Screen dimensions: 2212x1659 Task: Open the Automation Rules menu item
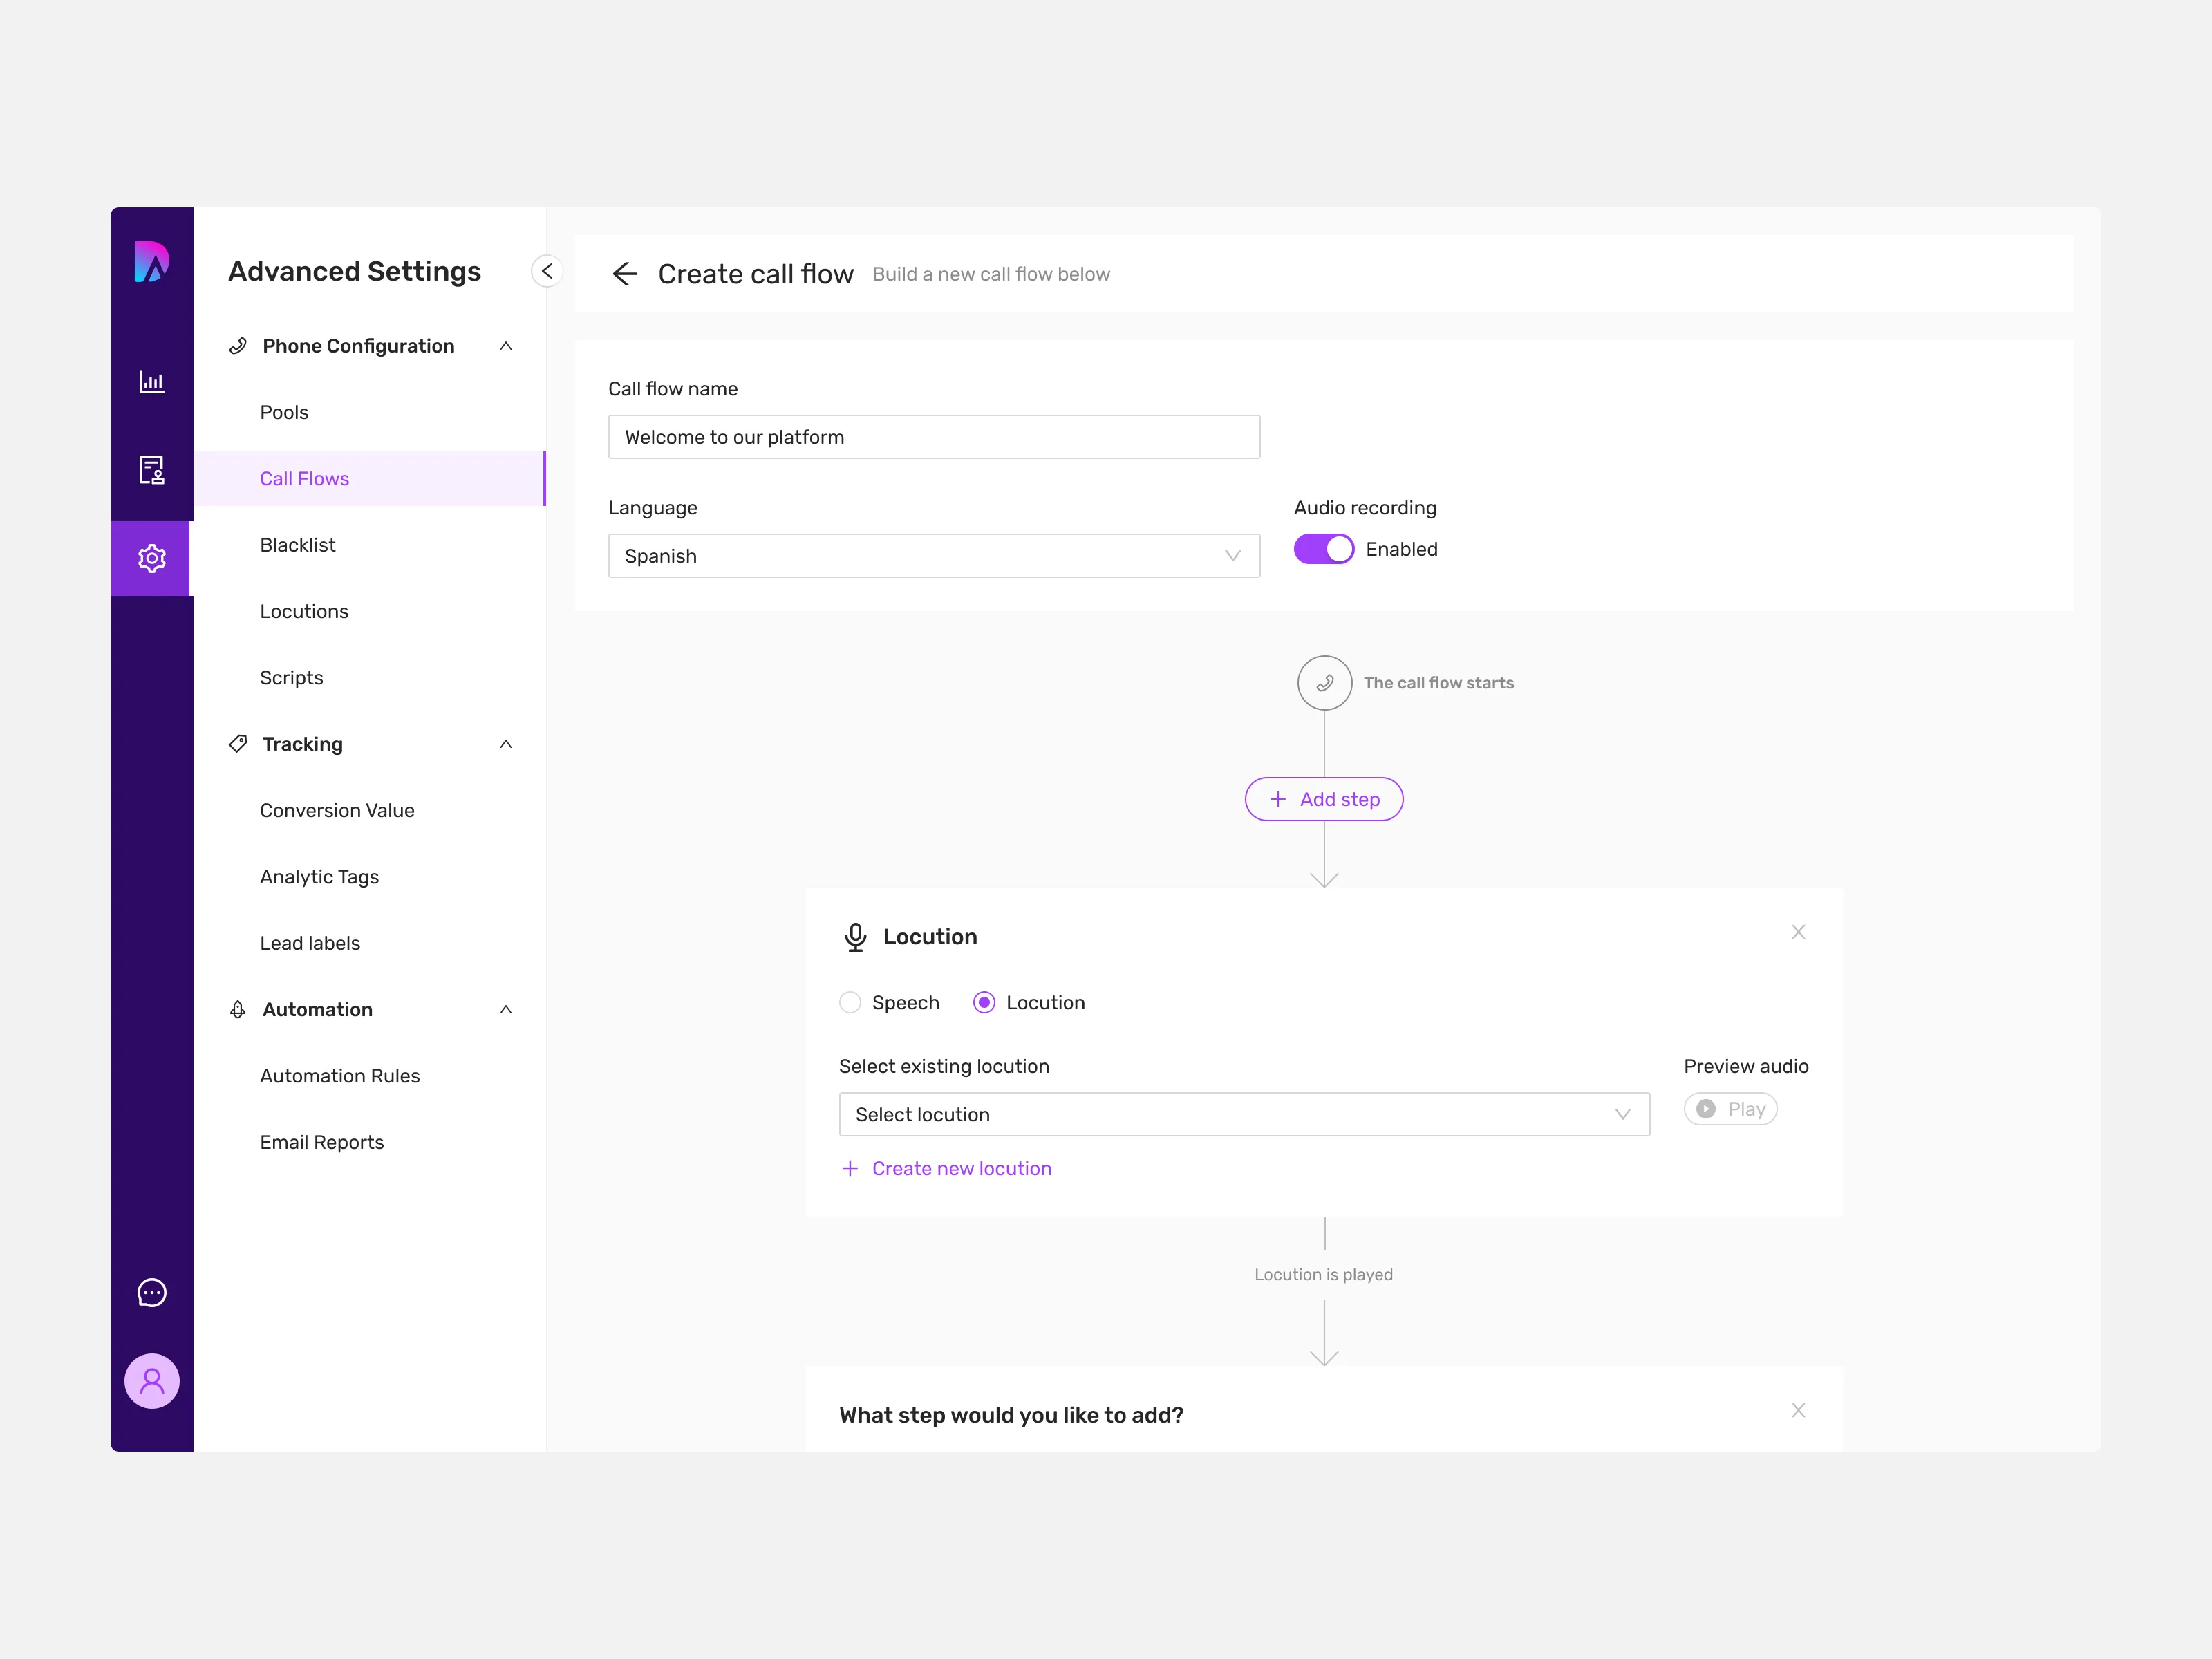pyautogui.click(x=340, y=1076)
